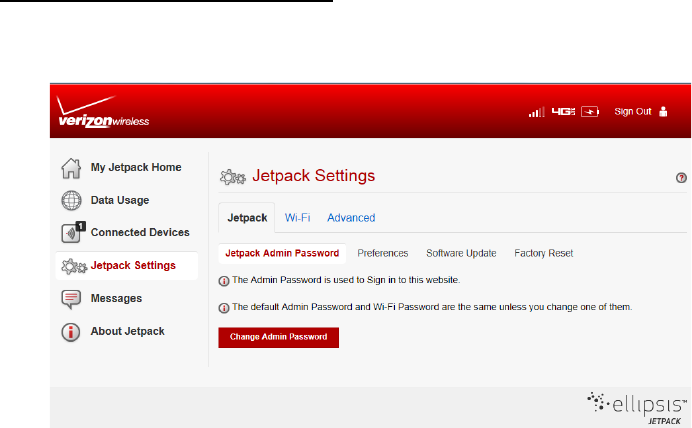Click the user icon next to Sign Out
This screenshot has height=428, width=692.
(x=663, y=112)
